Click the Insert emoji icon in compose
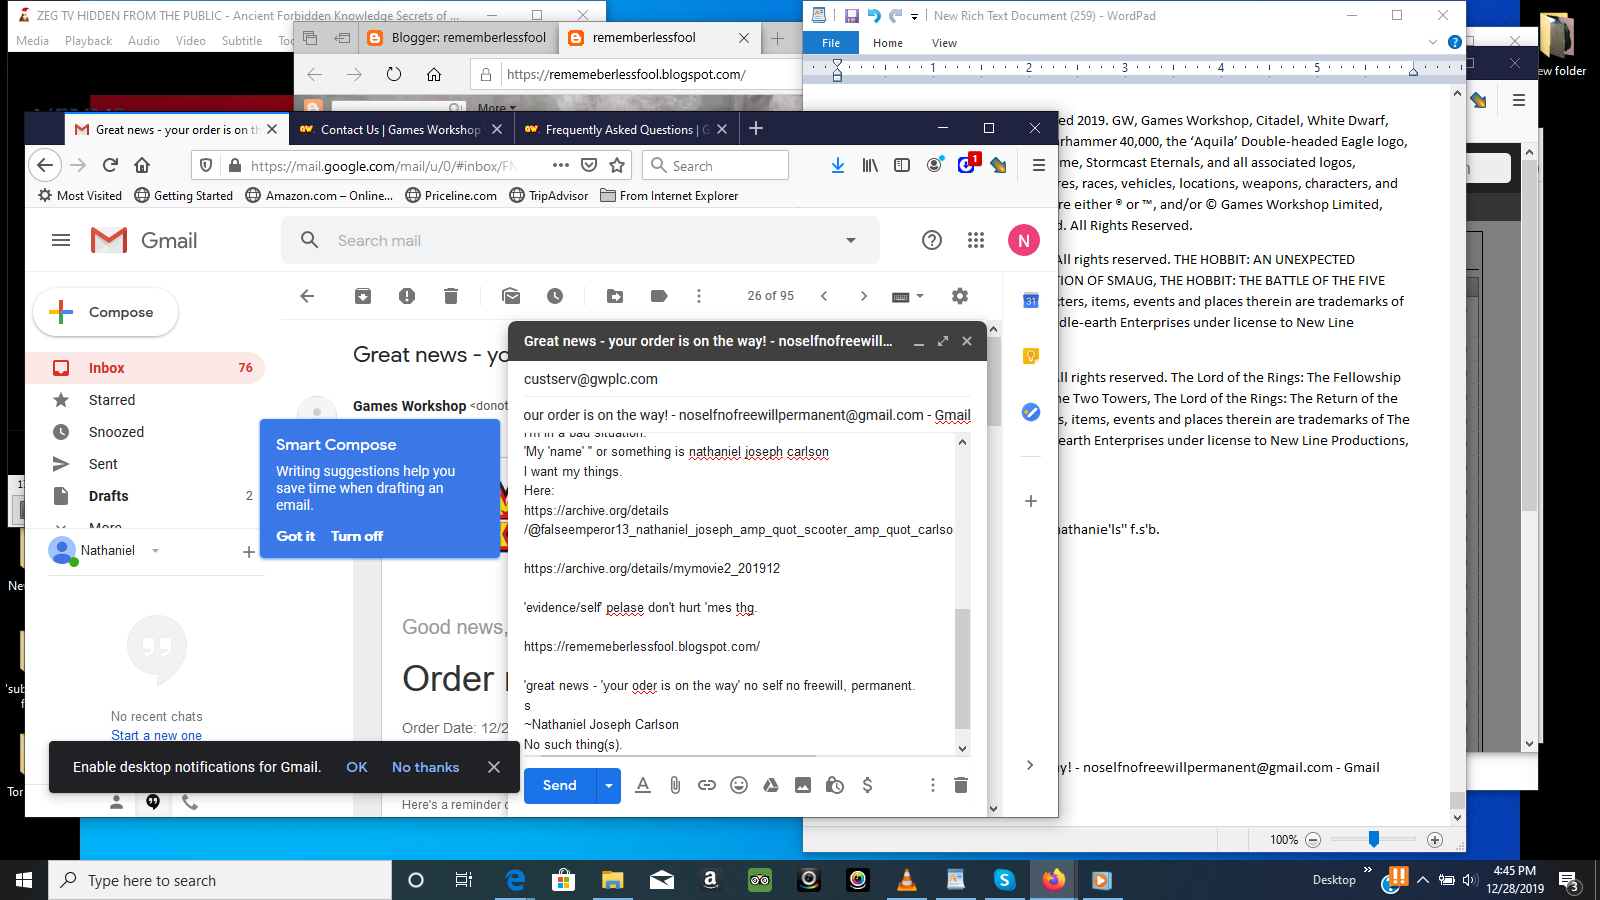 (x=739, y=785)
